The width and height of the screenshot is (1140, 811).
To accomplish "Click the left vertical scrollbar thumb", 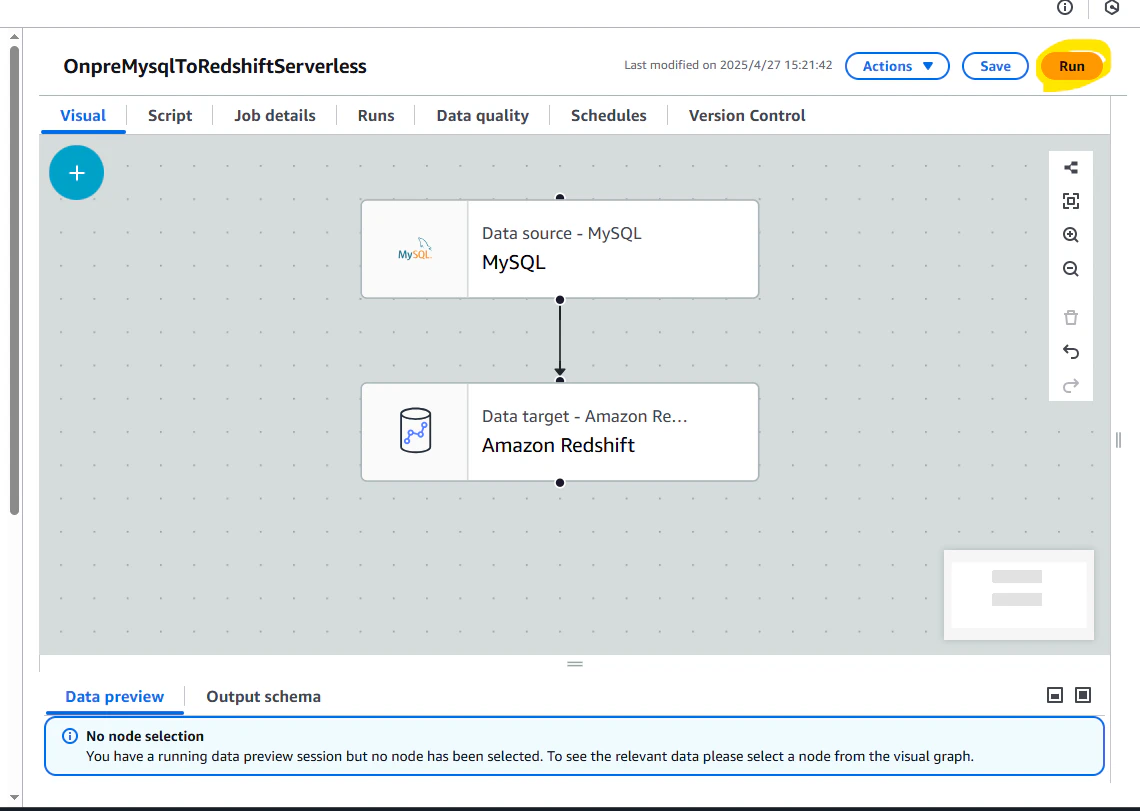I will (x=15, y=280).
